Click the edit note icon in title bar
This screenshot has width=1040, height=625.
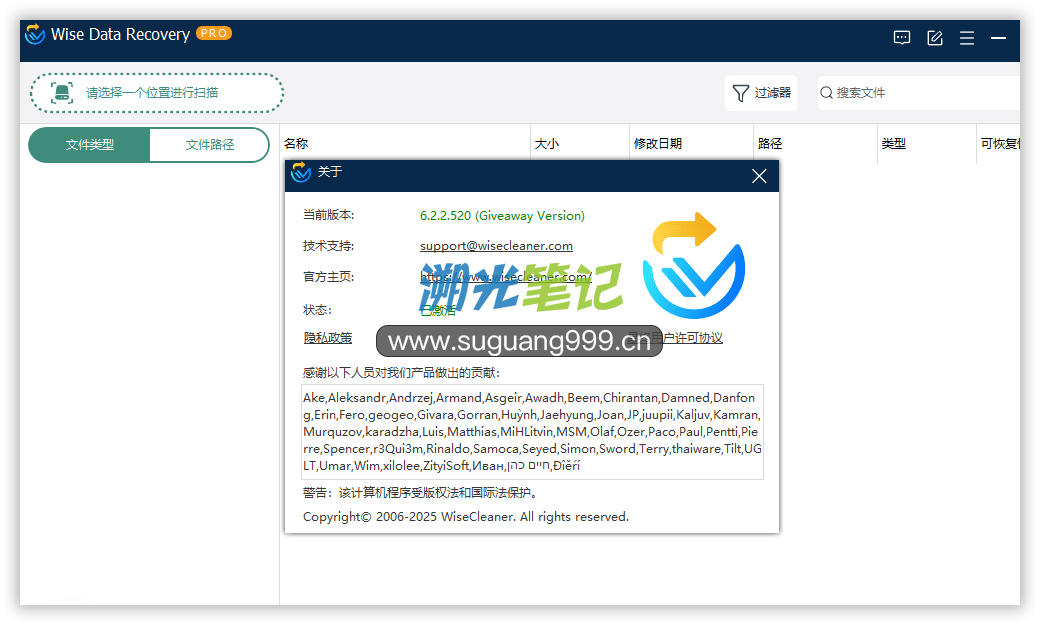(x=935, y=38)
